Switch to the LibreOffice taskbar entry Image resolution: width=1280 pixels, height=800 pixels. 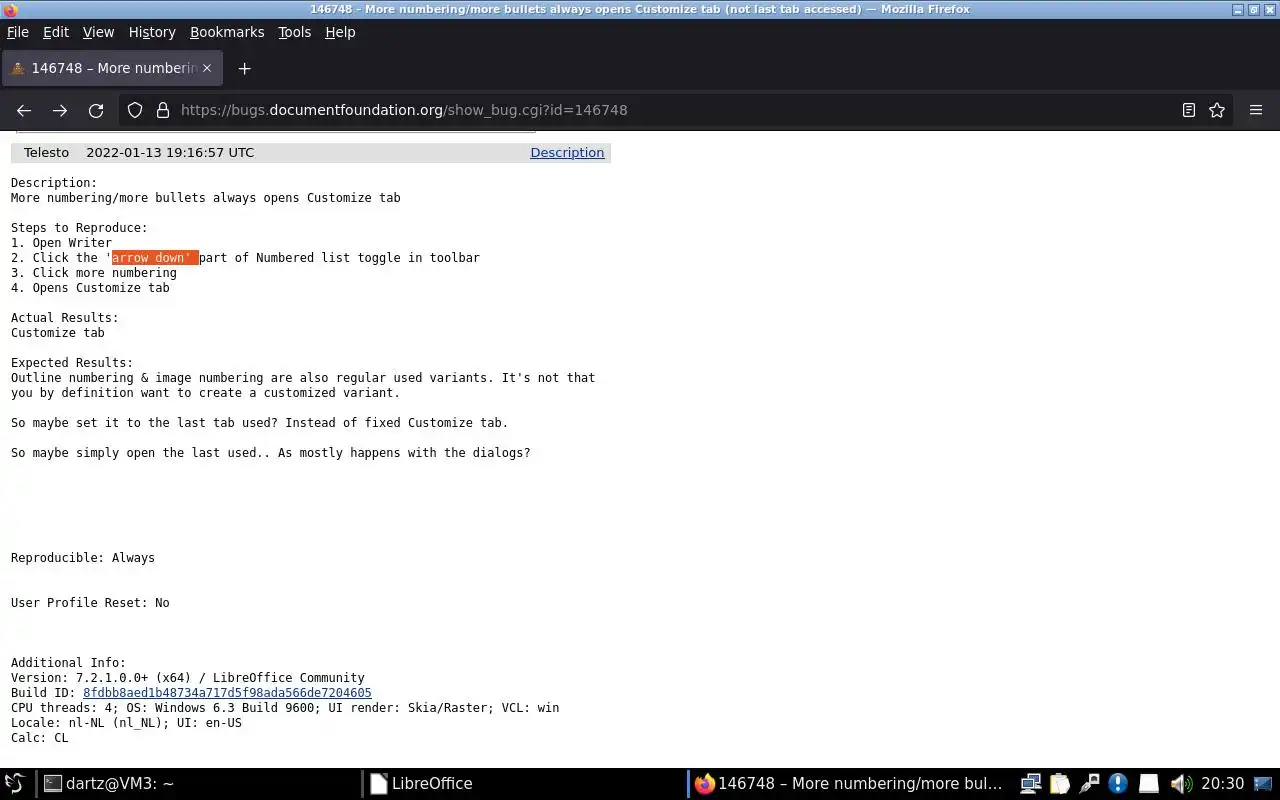click(x=524, y=784)
